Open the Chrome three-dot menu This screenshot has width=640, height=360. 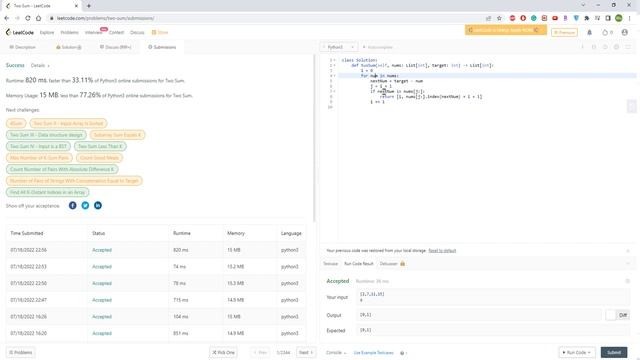[629, 18]
